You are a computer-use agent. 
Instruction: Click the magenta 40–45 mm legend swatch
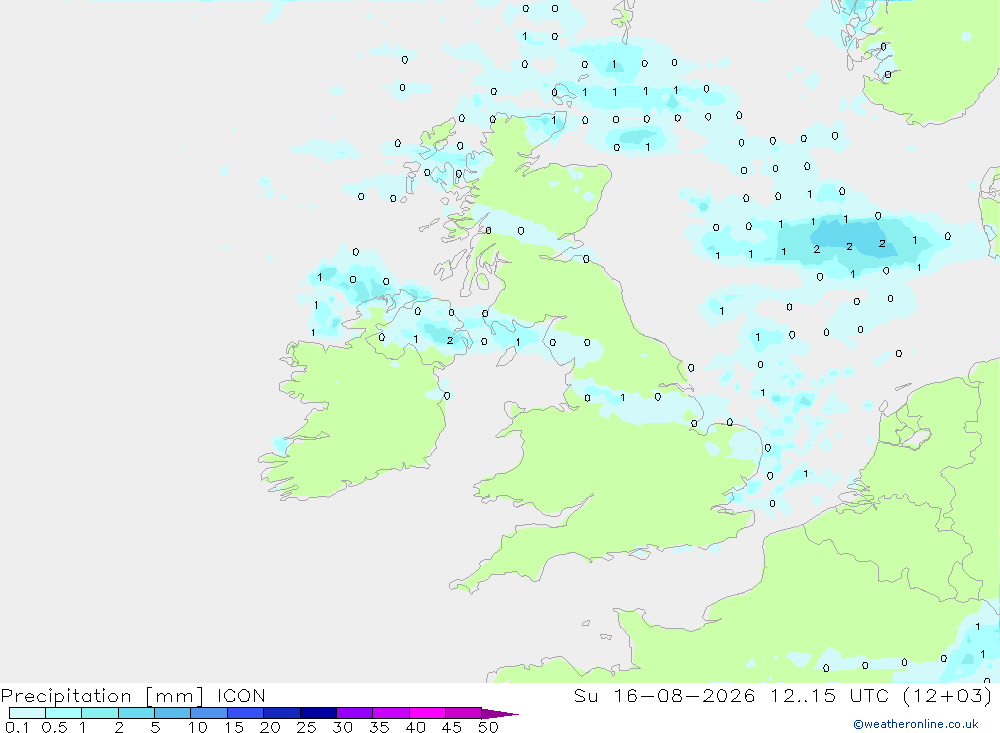(427, 713)
